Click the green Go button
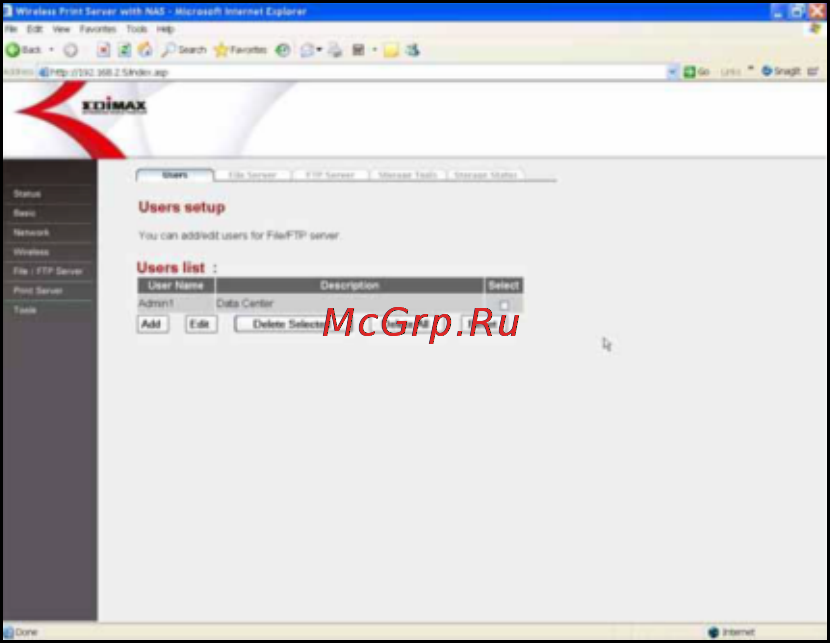The height and width of the screenshot is (643, 830). [x=696, y=71]
